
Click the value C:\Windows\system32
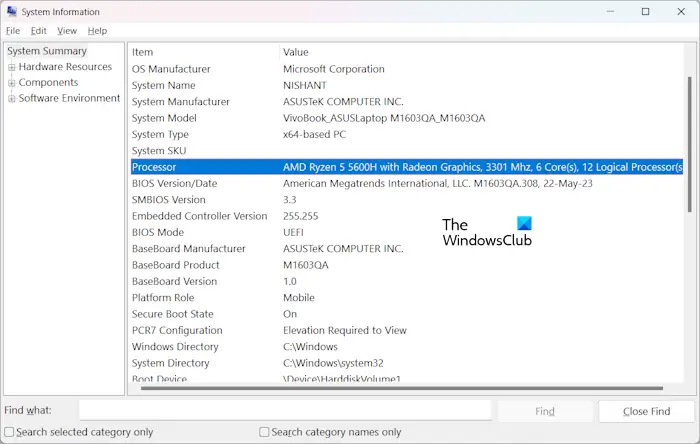click(333, 363)
